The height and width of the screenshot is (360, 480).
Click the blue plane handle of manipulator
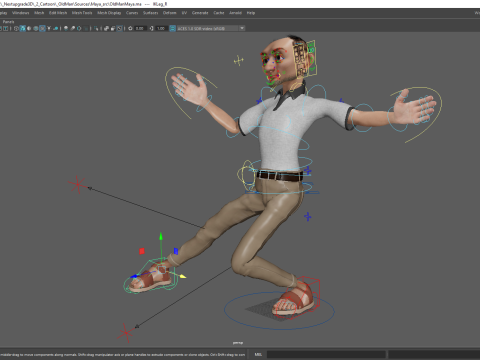176,251
